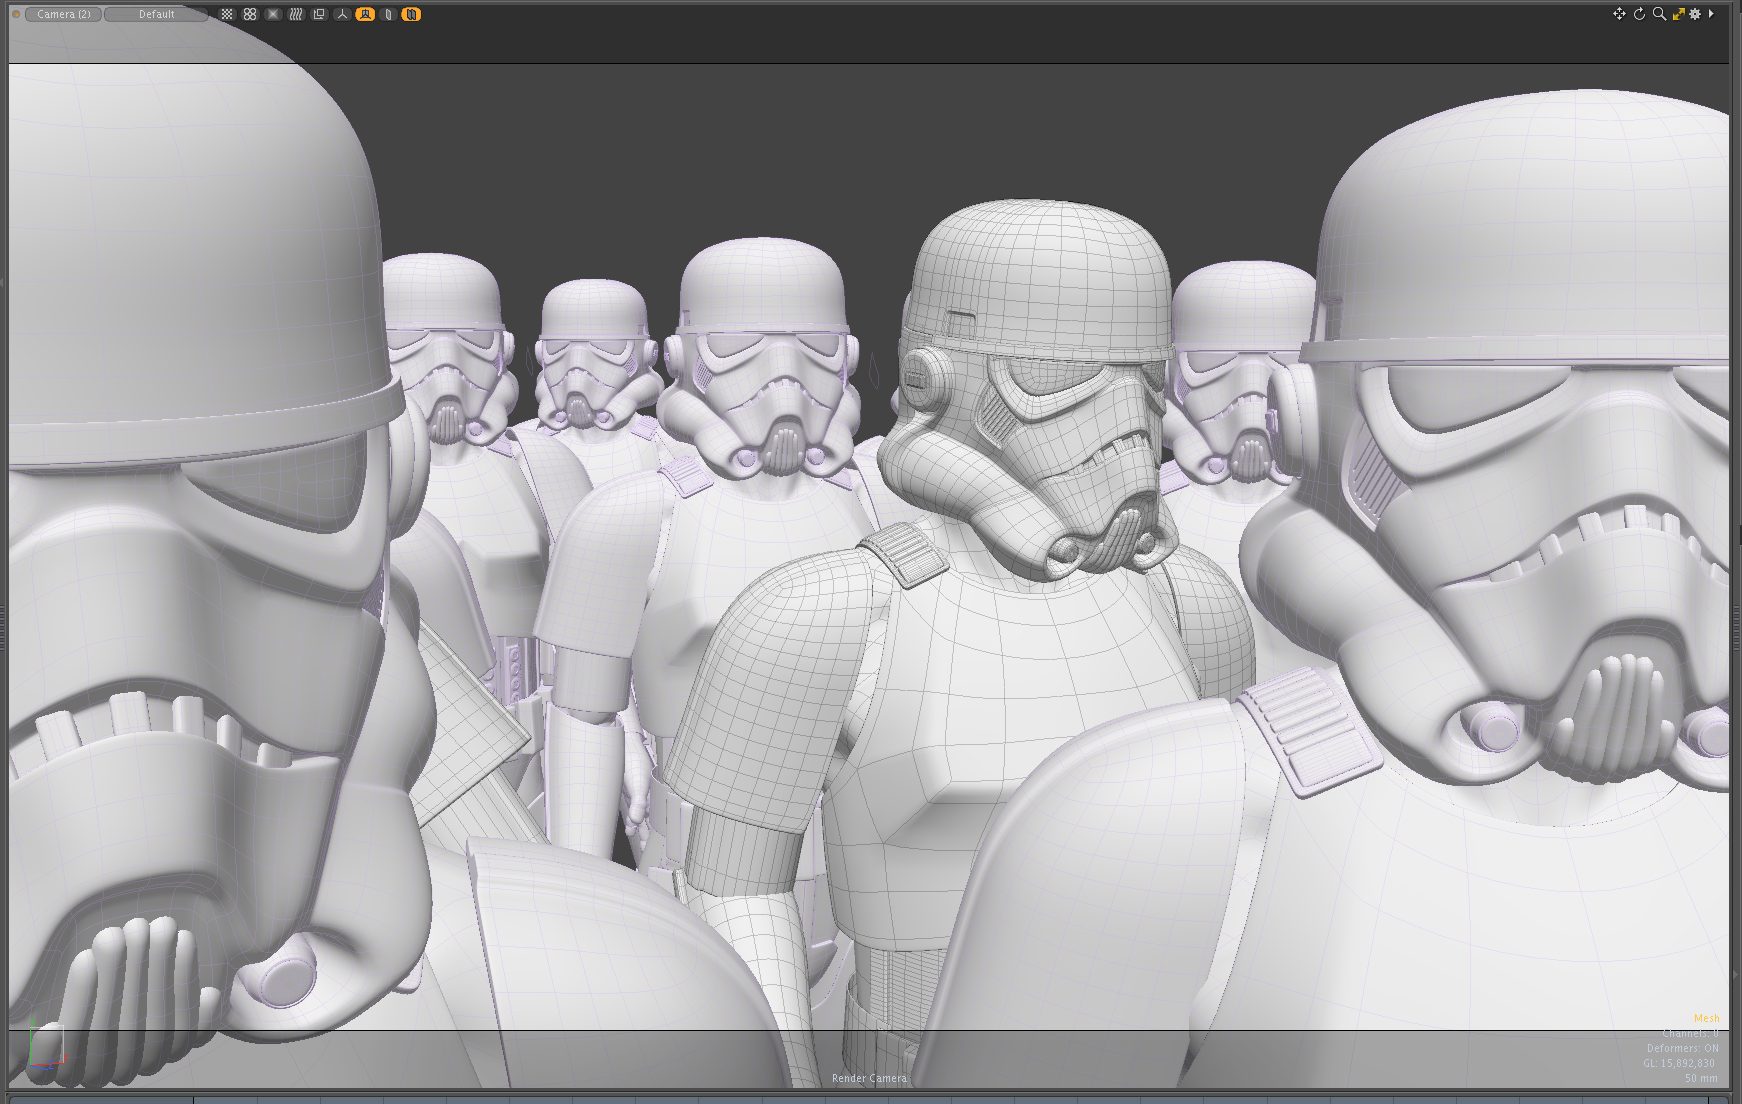Open viewport settings gear icon
Screen dimensions: 1742x1104
click(1695, 14)
